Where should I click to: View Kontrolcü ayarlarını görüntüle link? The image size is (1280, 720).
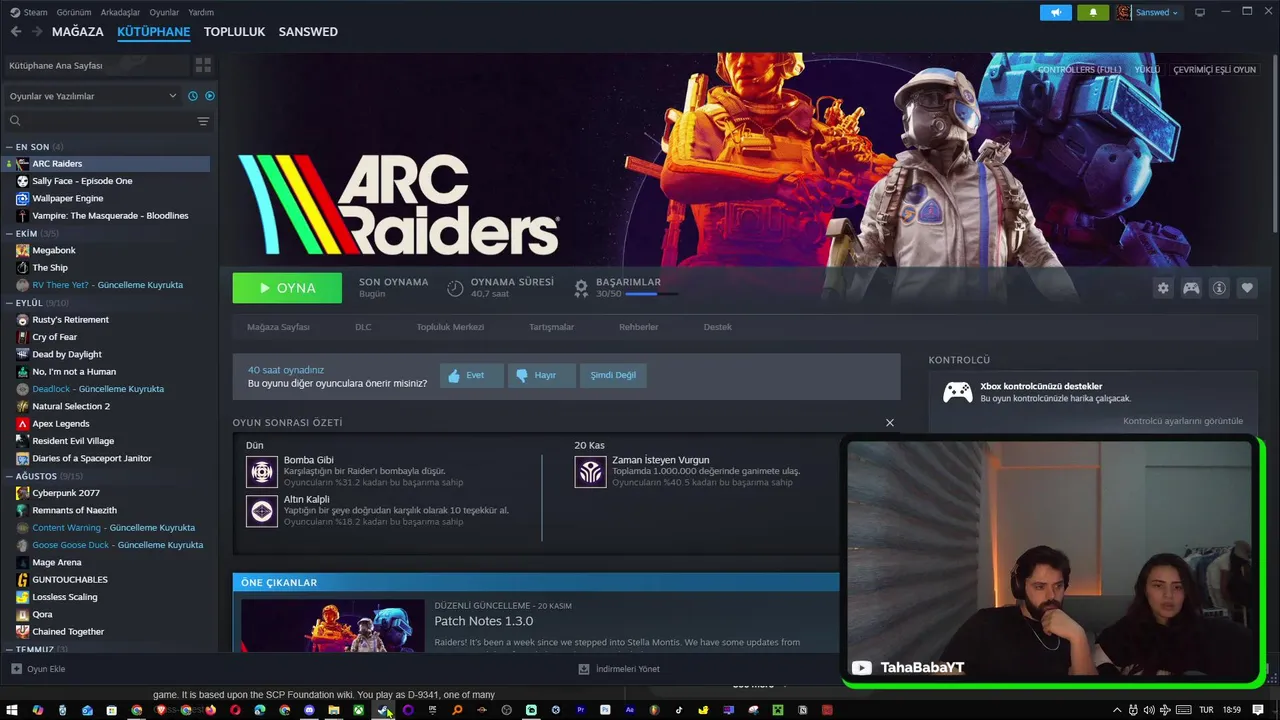click(x=1183, y=421)
